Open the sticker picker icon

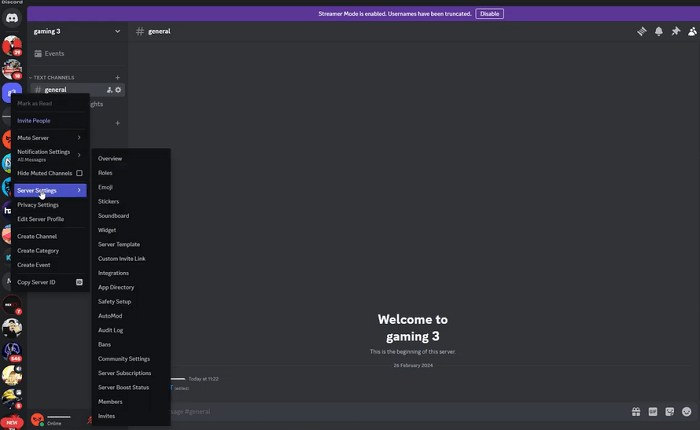pyautogui.click(x=670, y=412)
